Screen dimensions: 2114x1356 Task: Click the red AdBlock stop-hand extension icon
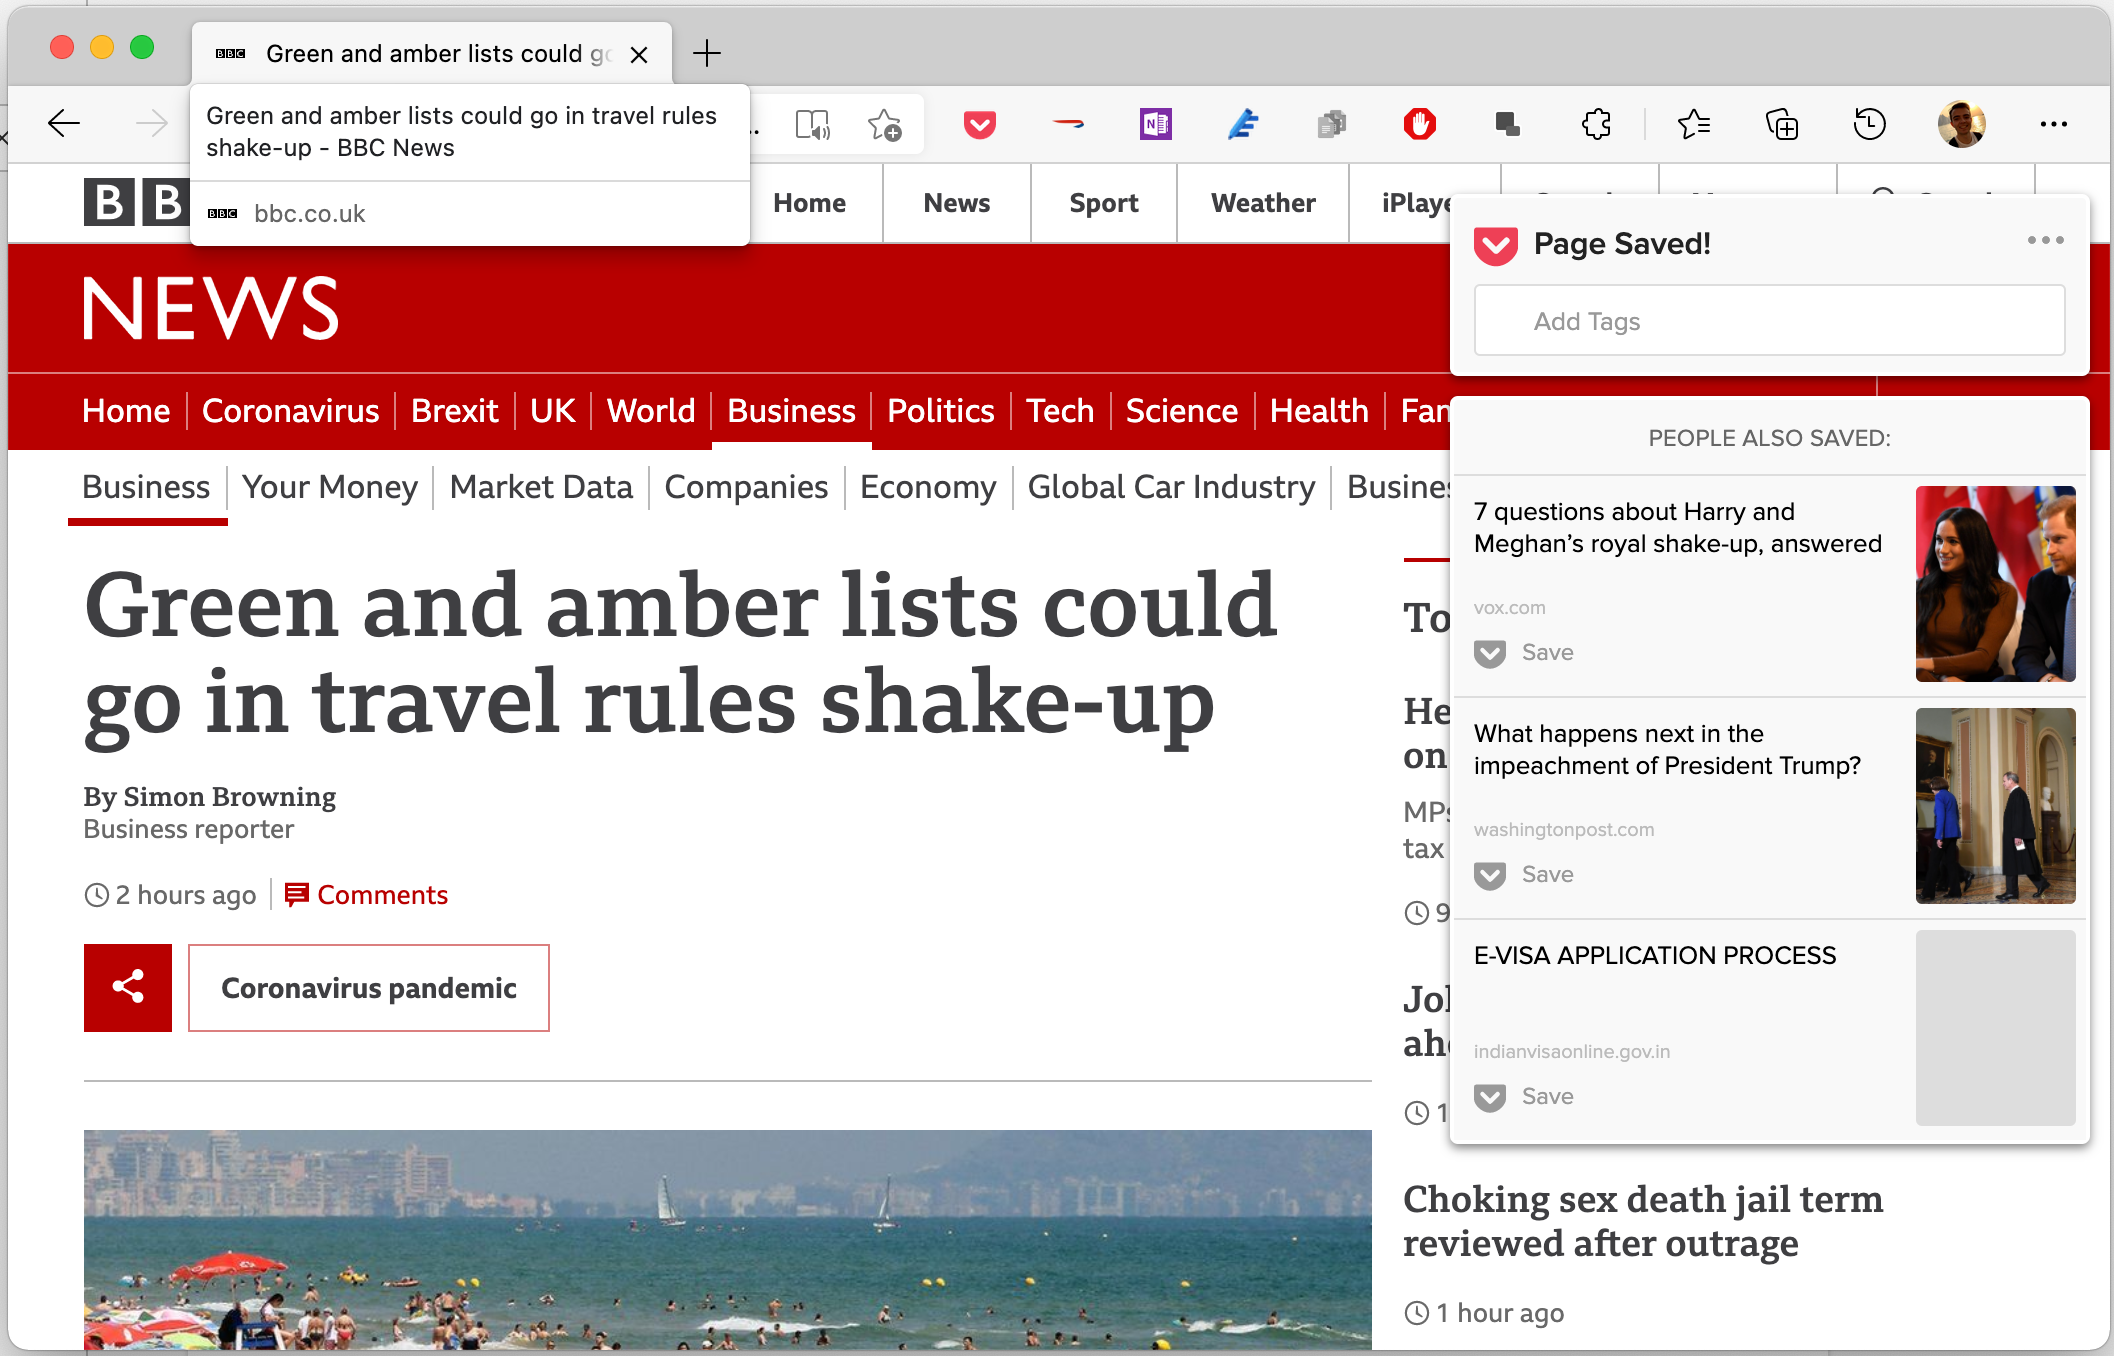(1419, 125)
